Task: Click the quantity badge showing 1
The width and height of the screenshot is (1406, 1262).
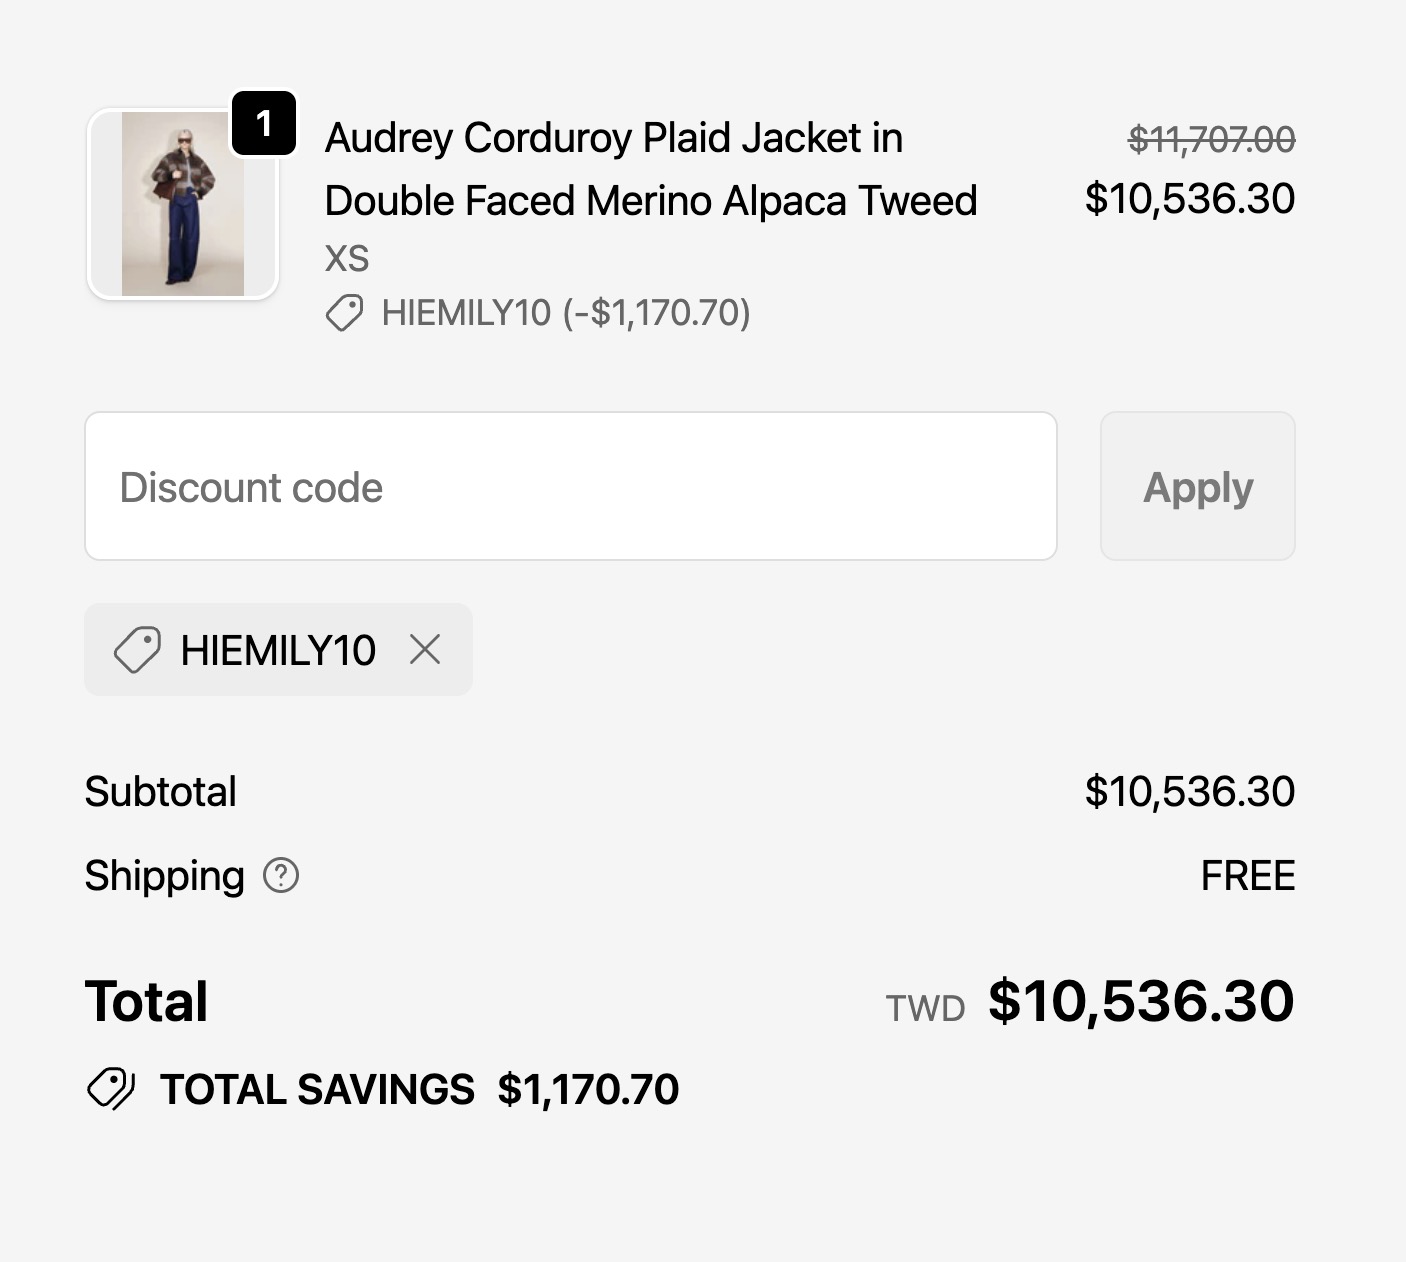Action: click(264, 124)
